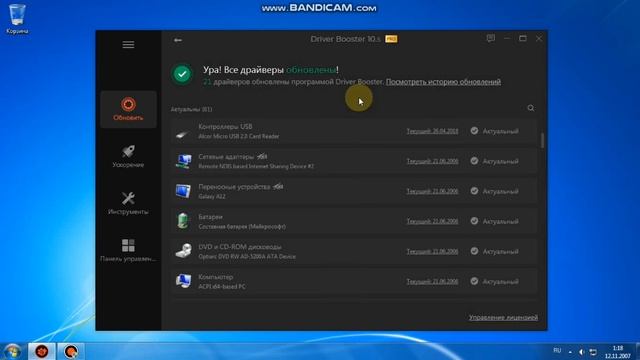Click Актуальный status check for Переносные устройства

pyautogui.click(x=474, y=191)
